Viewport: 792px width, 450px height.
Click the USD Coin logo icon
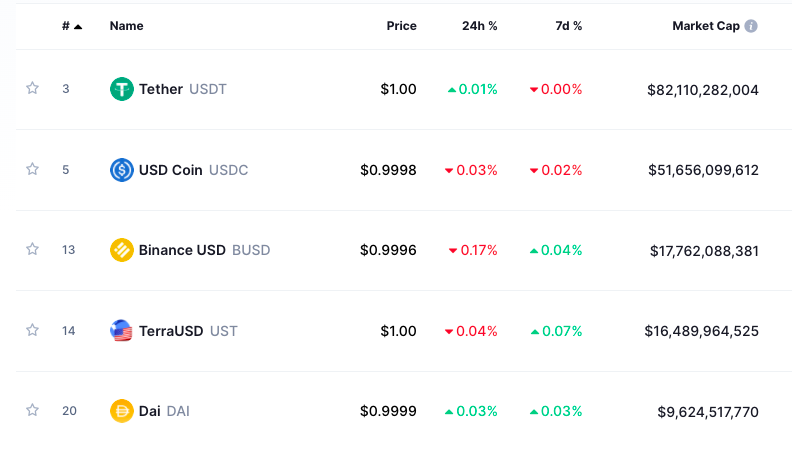click(x=122, y=170)
